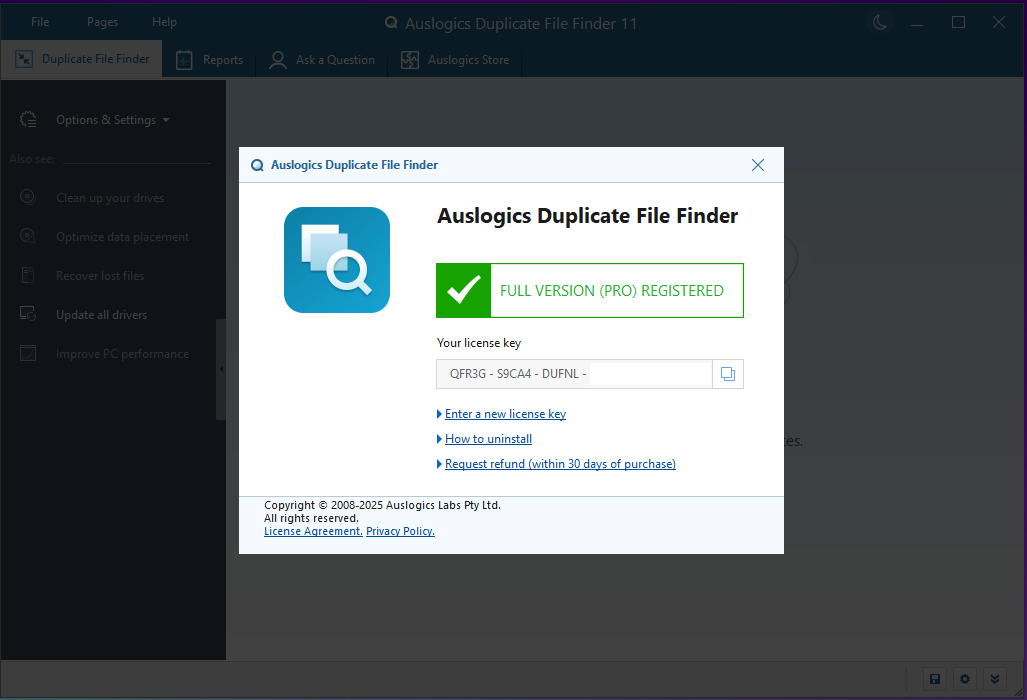Screen dimensions: 1027x700
Task: Open the Help menu
Action: [x=164, y=22]
